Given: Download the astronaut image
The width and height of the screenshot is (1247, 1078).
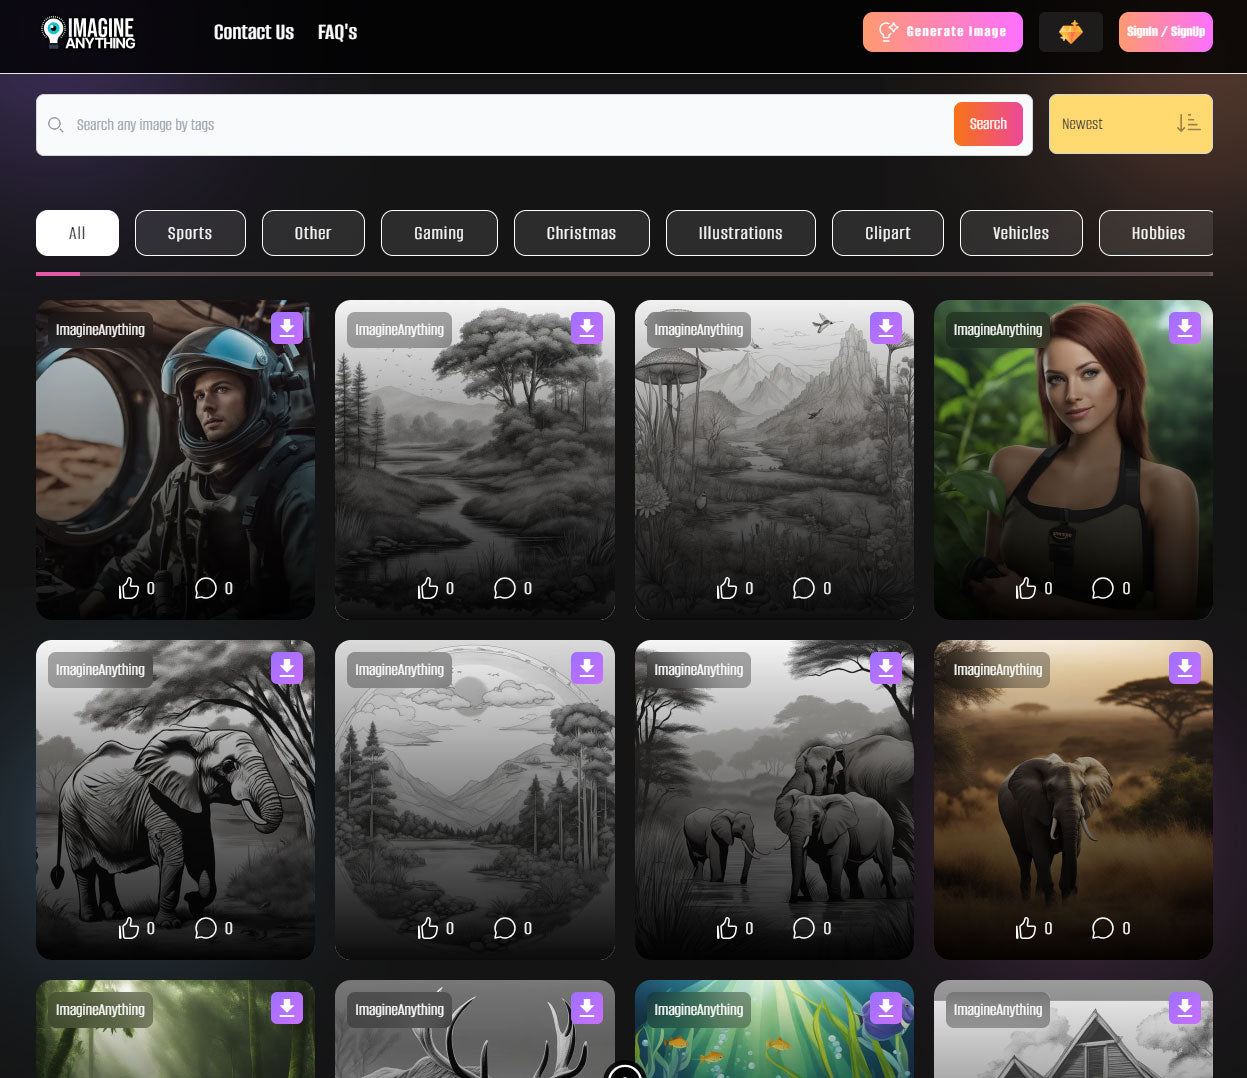Looking at the screenshot, I should tap(287, 328).
